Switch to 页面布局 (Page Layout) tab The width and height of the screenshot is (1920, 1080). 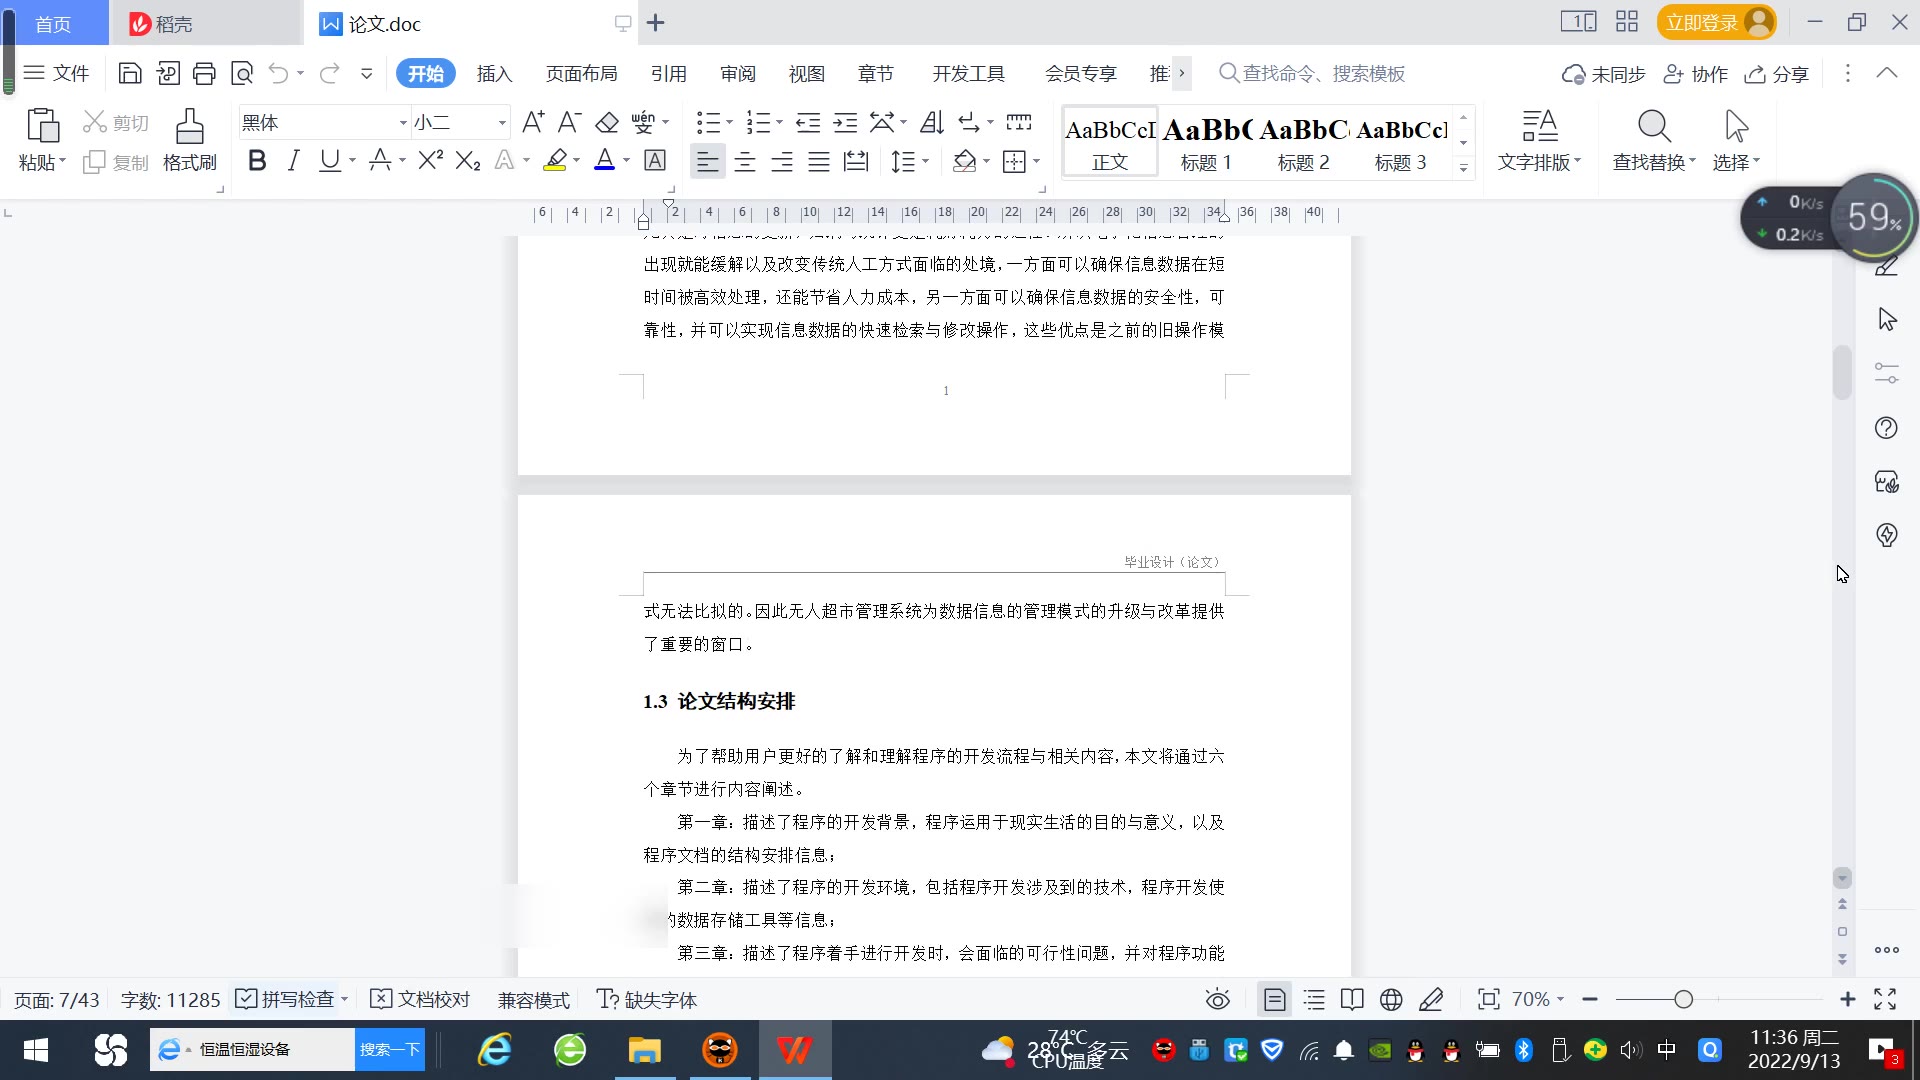pos(581,73)
